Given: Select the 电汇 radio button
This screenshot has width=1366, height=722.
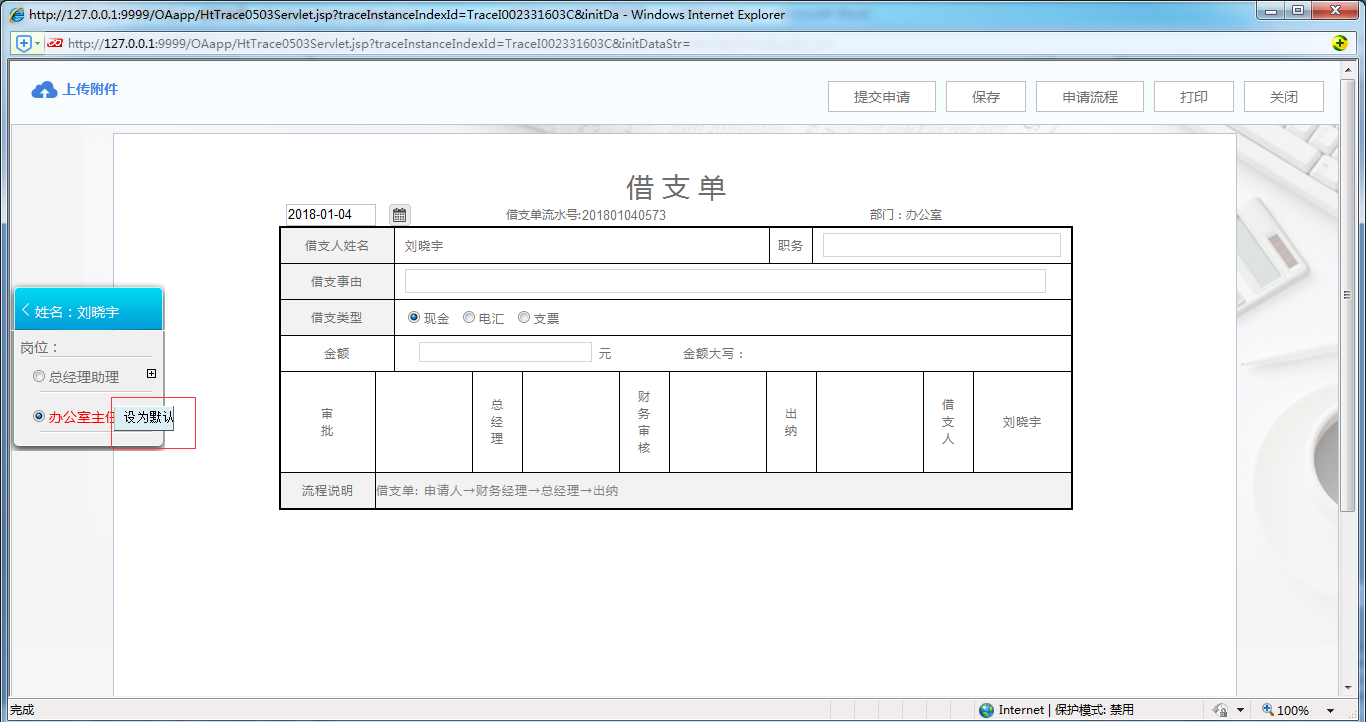Looking at the screenshot, I should [x=469, y=318].
